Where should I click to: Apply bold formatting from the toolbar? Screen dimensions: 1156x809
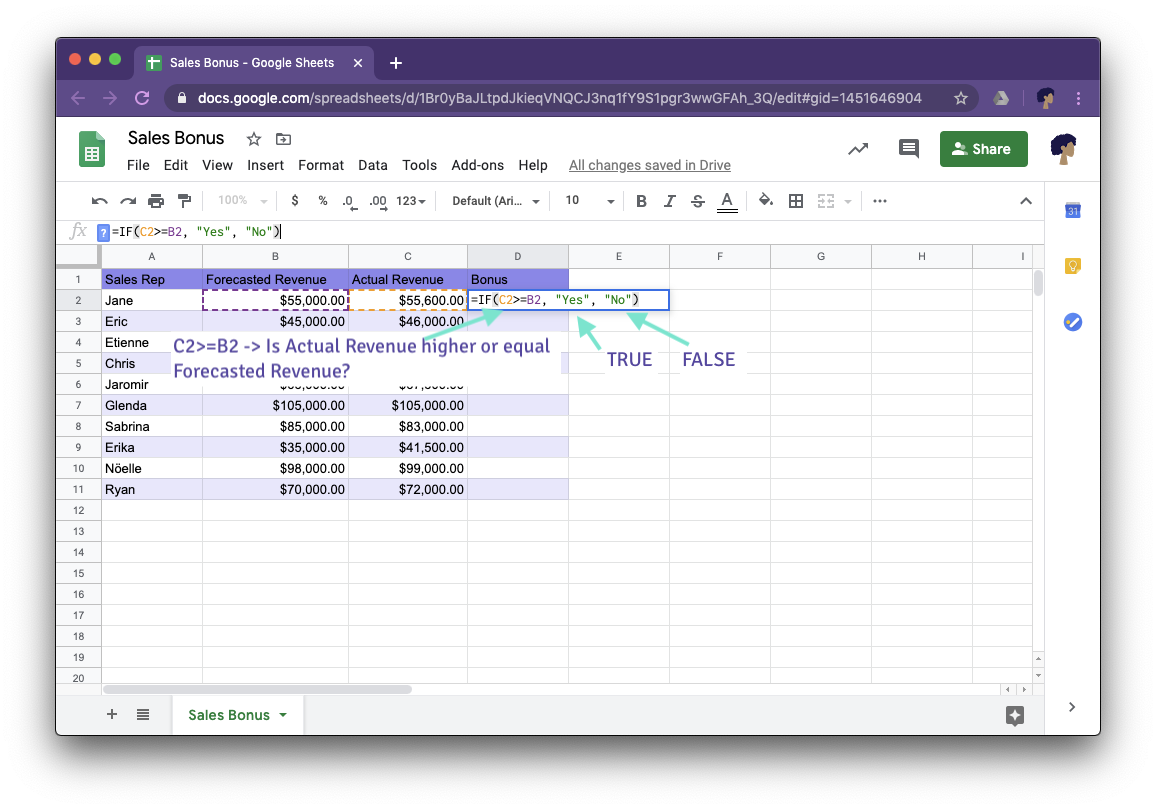pyautogui.click(x=641, y=201)
